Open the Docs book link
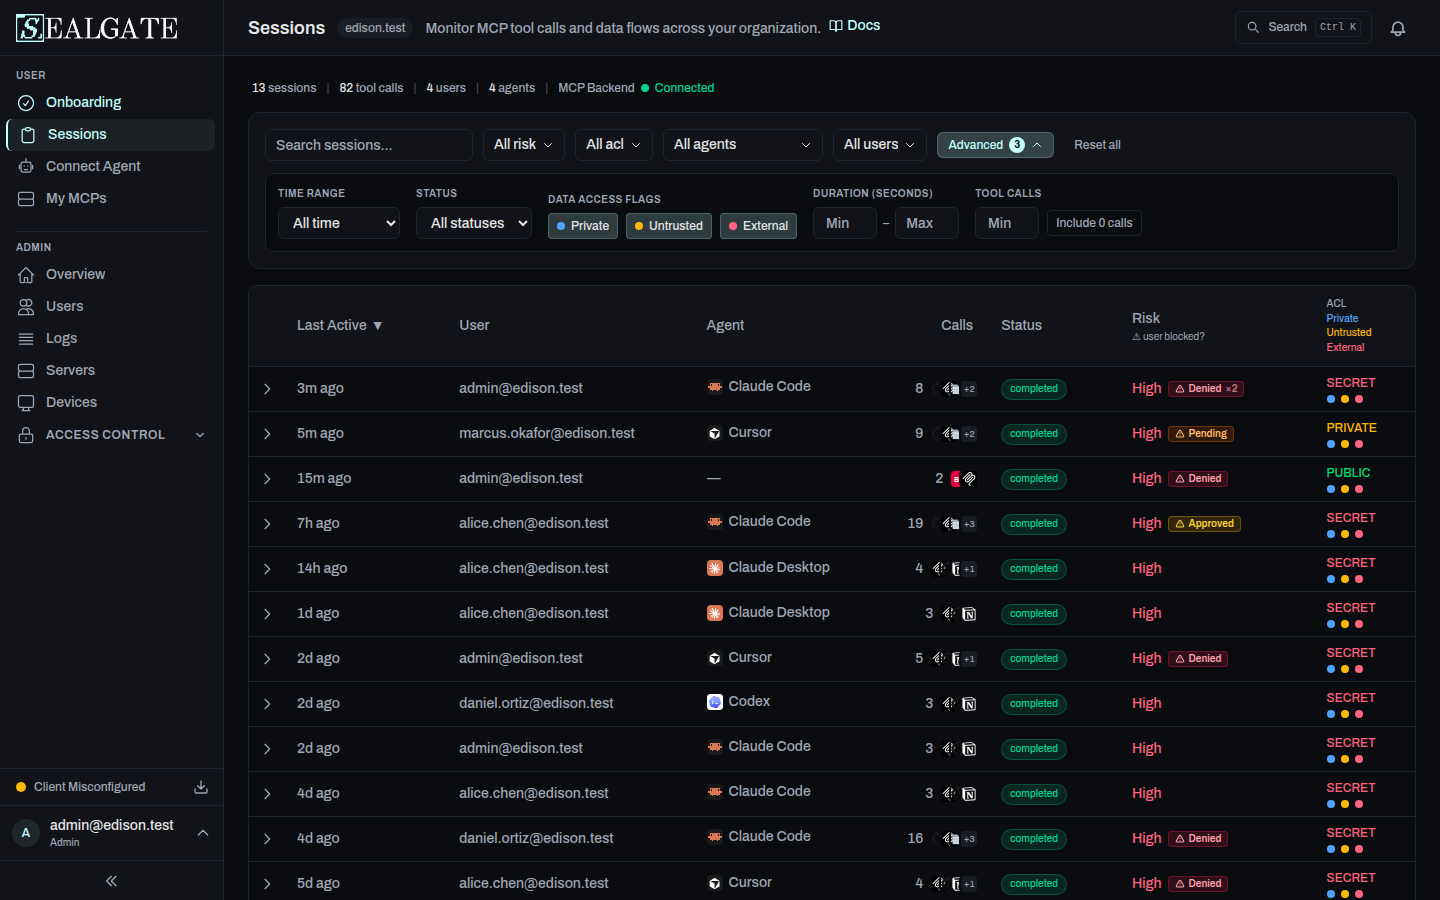 coord(855,26)
